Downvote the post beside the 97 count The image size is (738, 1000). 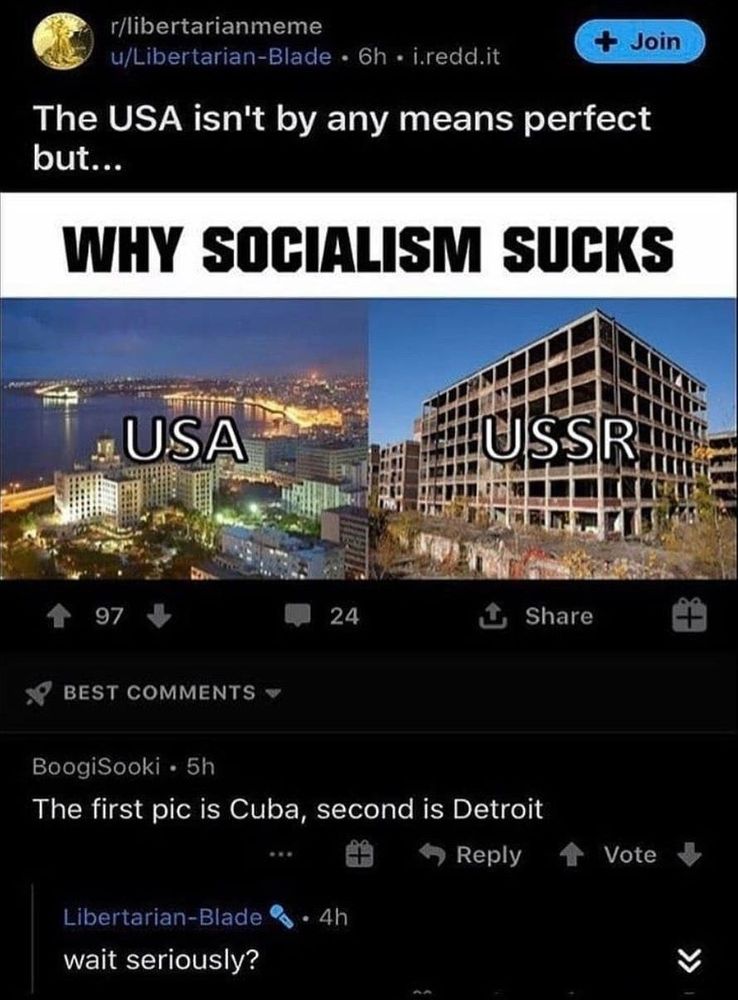(158, 616)
